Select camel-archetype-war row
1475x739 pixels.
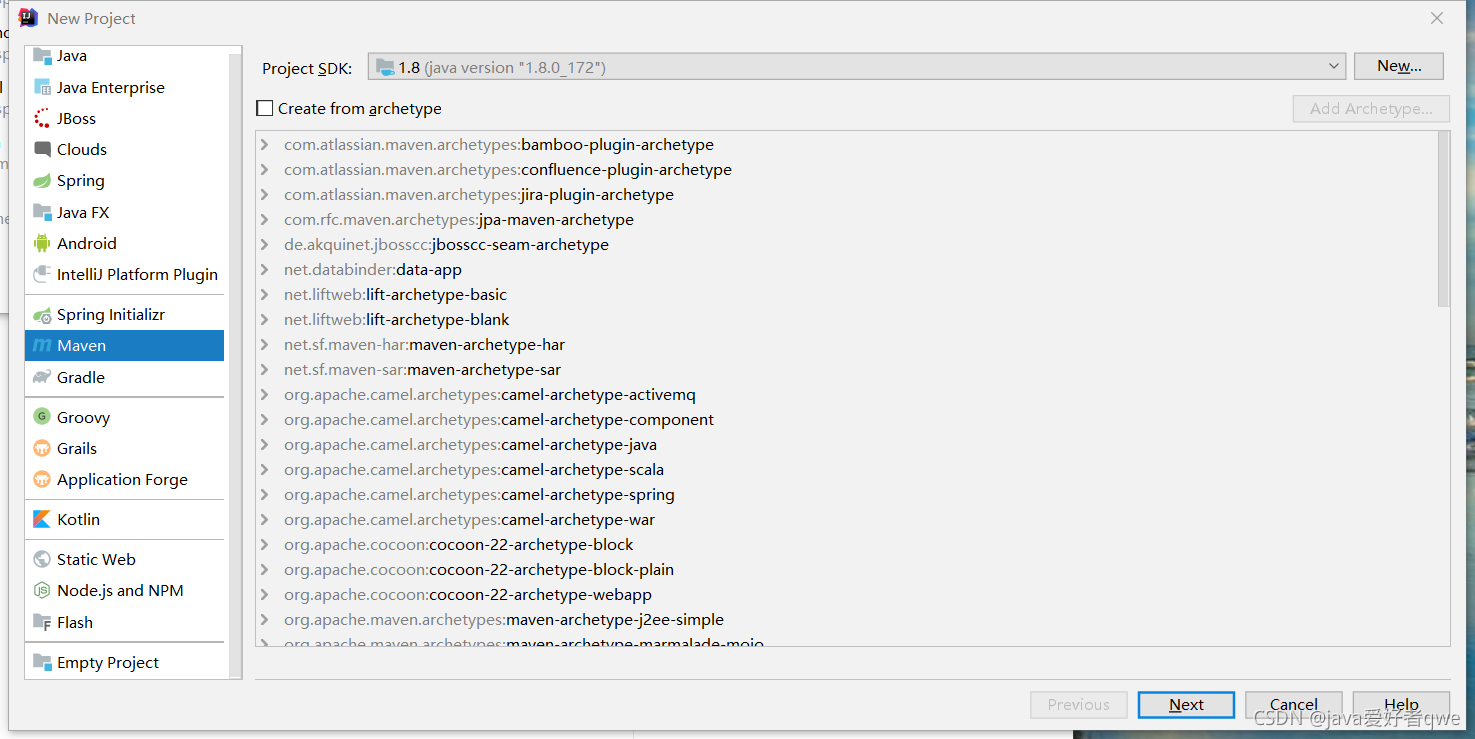point(846,520)
